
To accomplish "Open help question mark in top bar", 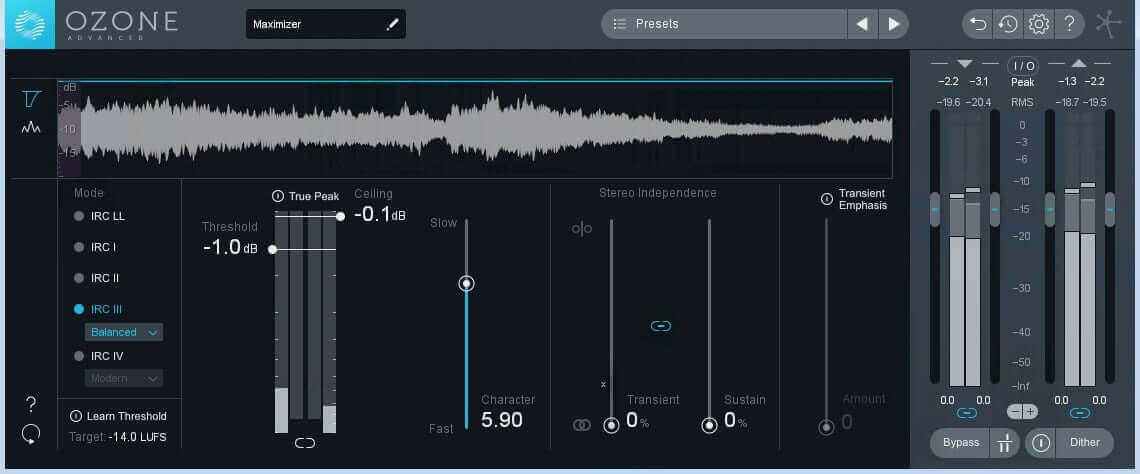I will pos(1069,24).
